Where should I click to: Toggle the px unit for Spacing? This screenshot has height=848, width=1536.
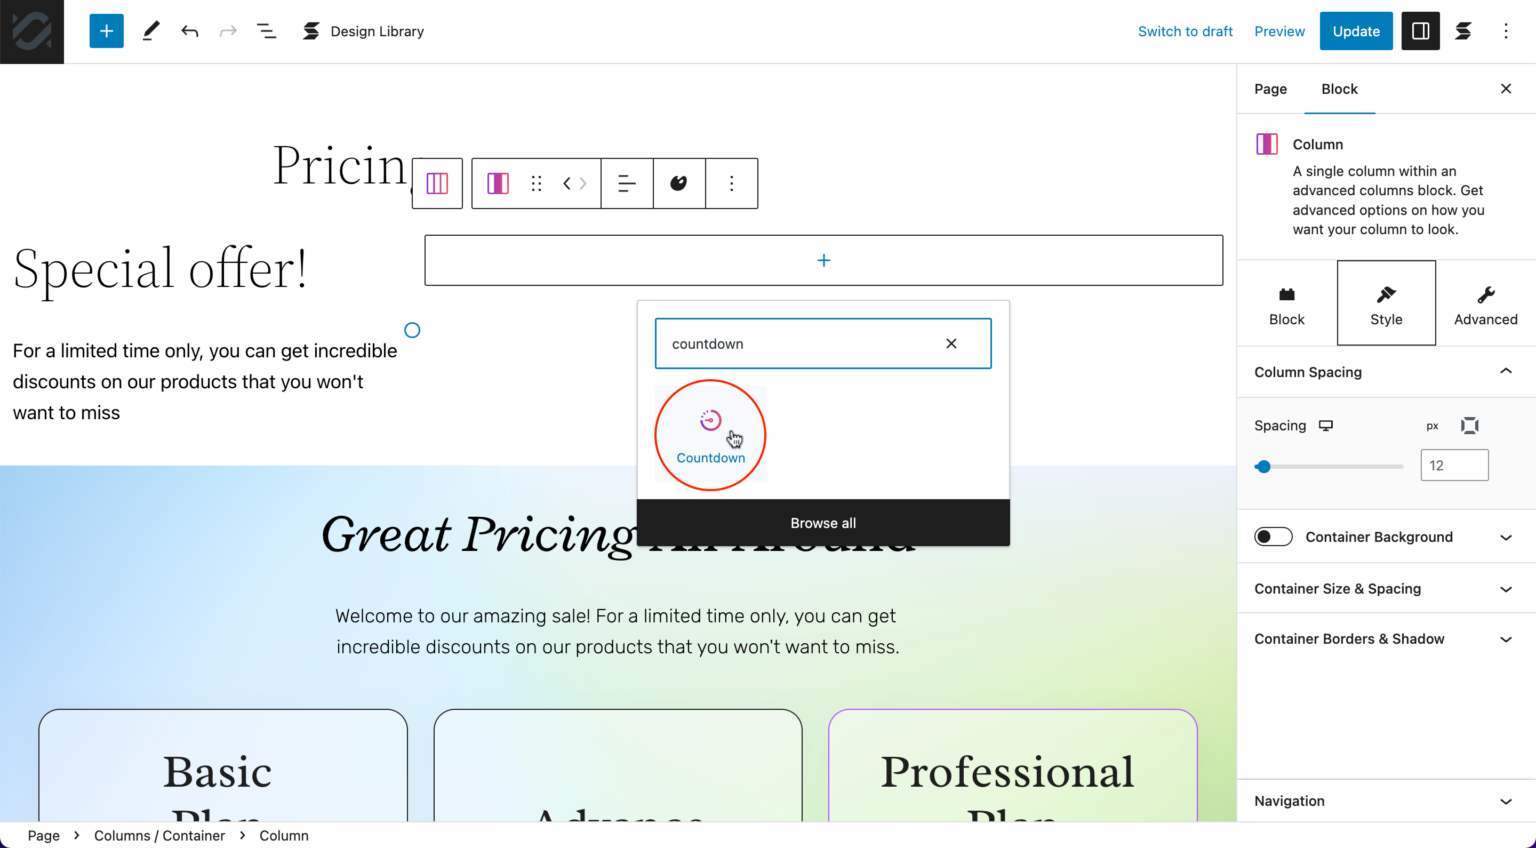[x=1432, y=425]
